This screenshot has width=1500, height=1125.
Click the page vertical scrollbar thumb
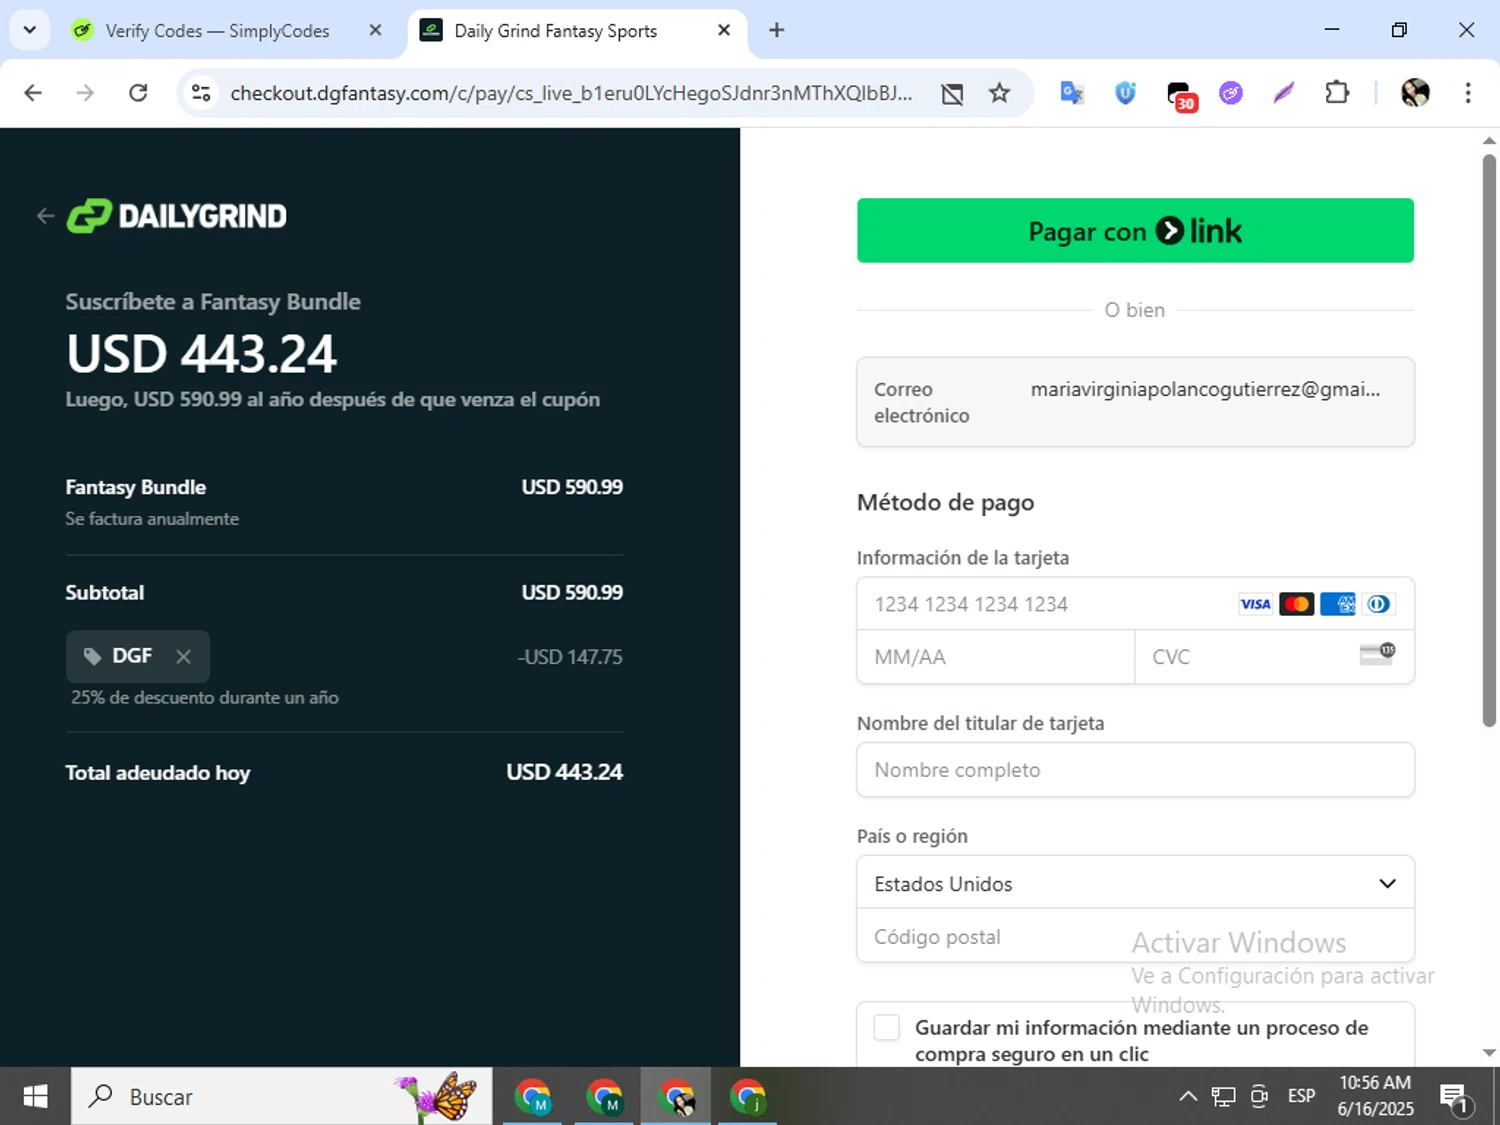click(1489, 440)
